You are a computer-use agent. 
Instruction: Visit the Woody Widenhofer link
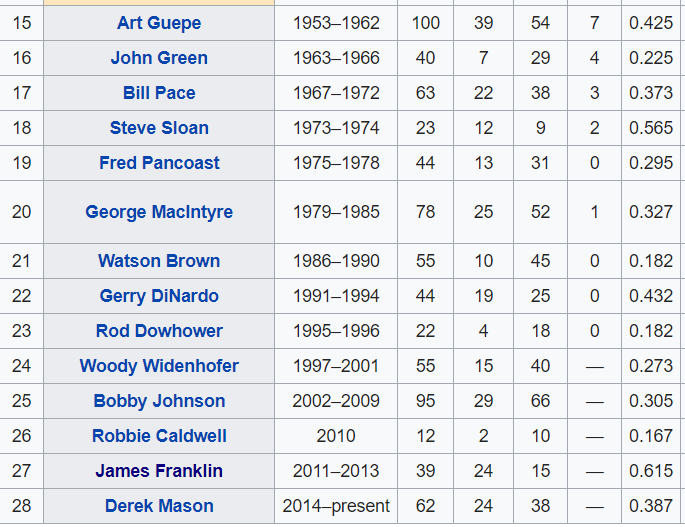point(159,366)
